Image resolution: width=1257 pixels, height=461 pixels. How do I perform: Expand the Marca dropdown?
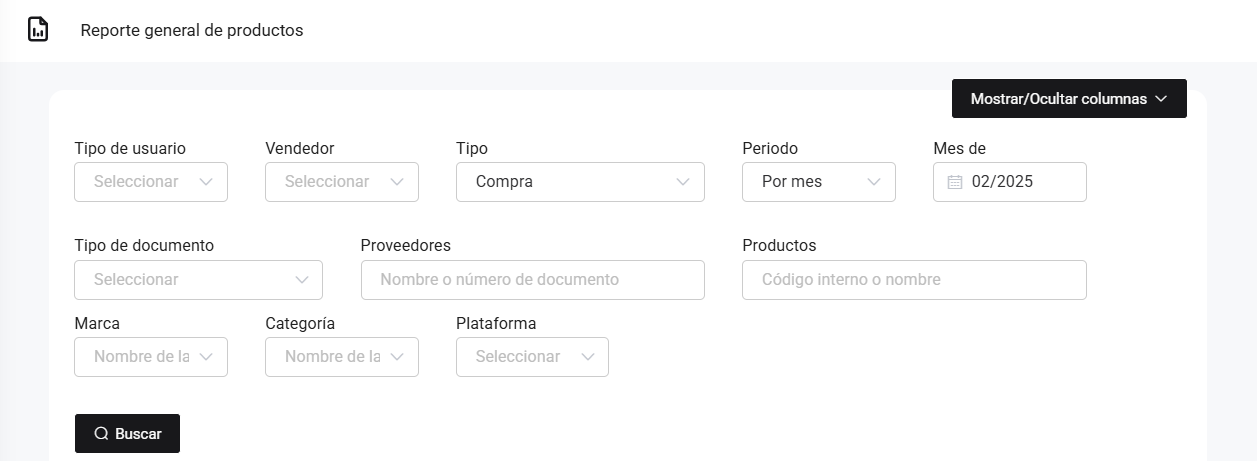[x=150, y=357]
